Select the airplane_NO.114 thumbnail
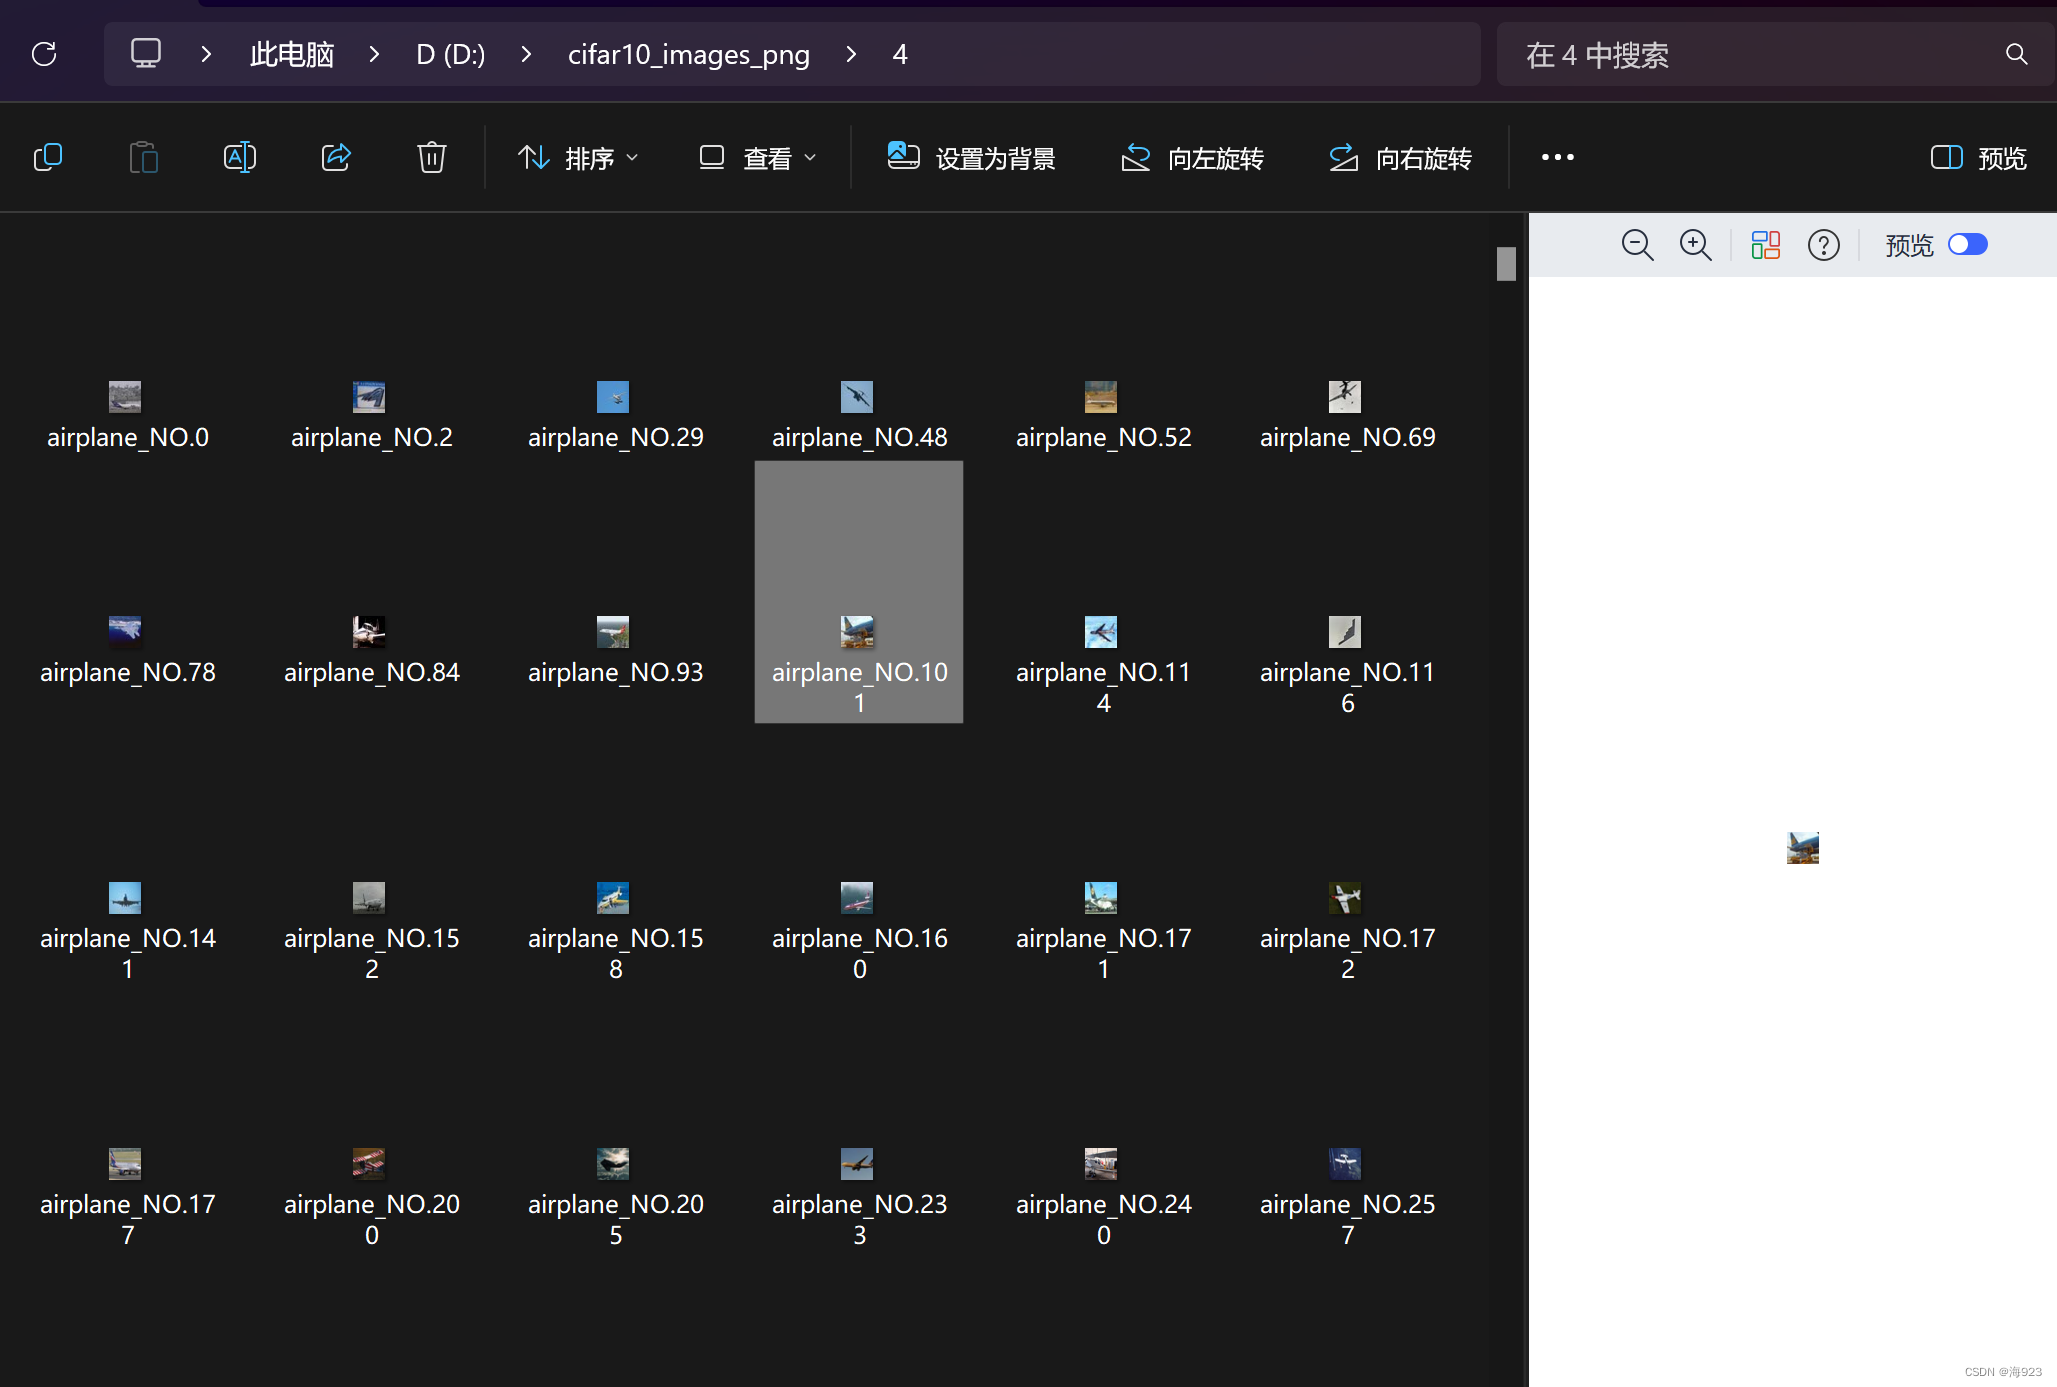Viewport: 2057px width, 1387px height. coord(1101,633)
